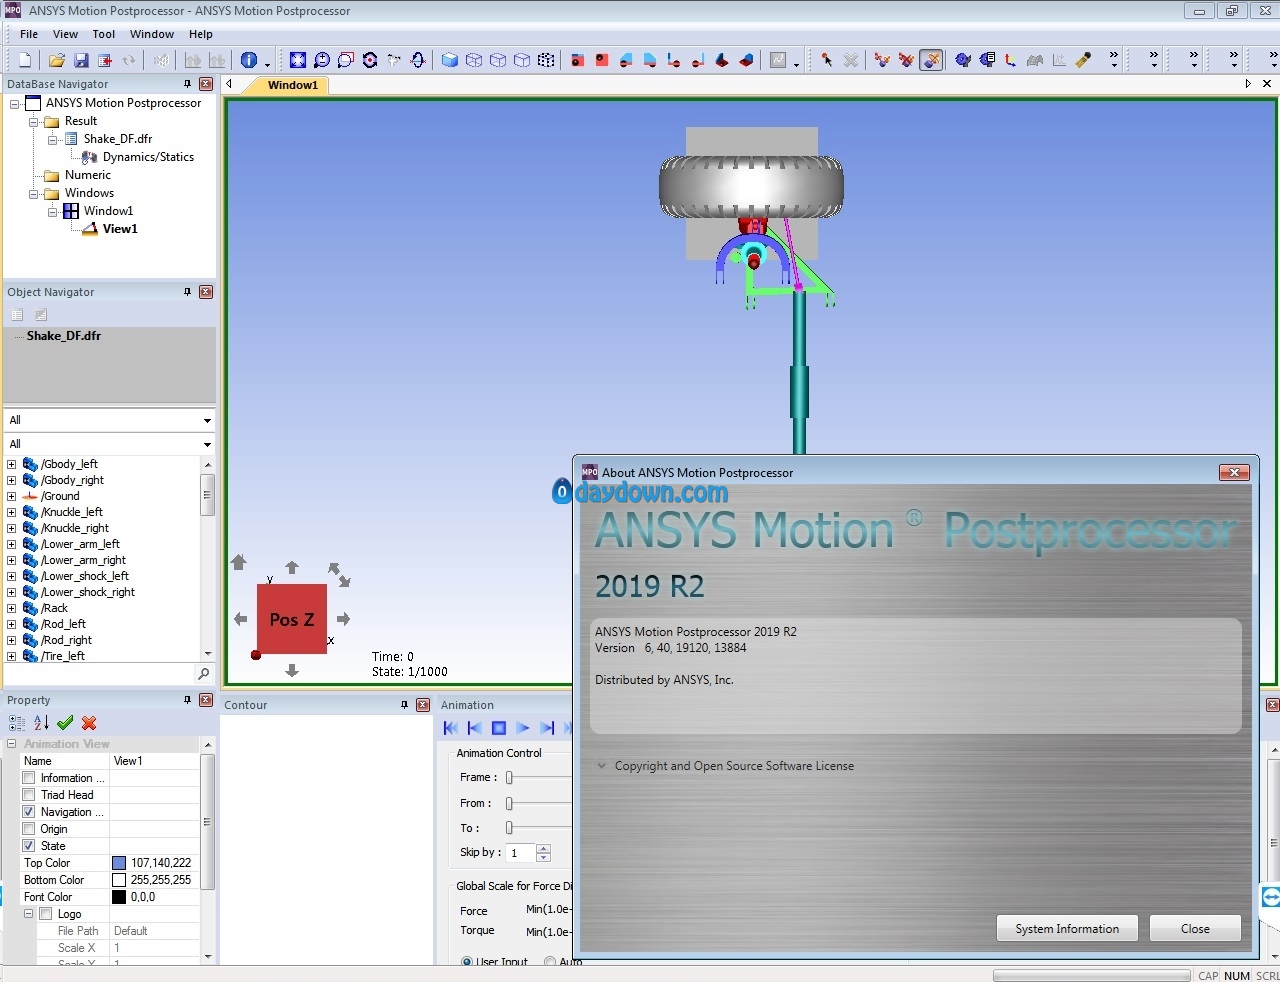Expand the /Knuckle_left tree node
This screenshot has width=1280, height=982.
click(12, 512)
